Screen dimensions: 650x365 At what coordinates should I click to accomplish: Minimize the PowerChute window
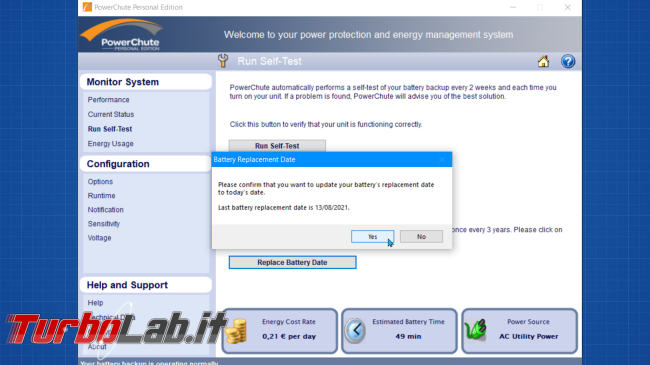pyautogui.click(x=513, y=7)
